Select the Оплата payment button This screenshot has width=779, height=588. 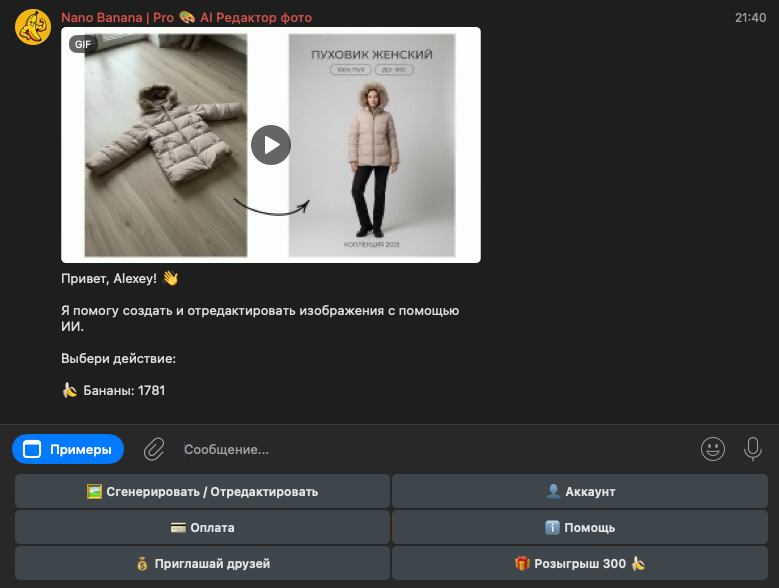[202, 527]
